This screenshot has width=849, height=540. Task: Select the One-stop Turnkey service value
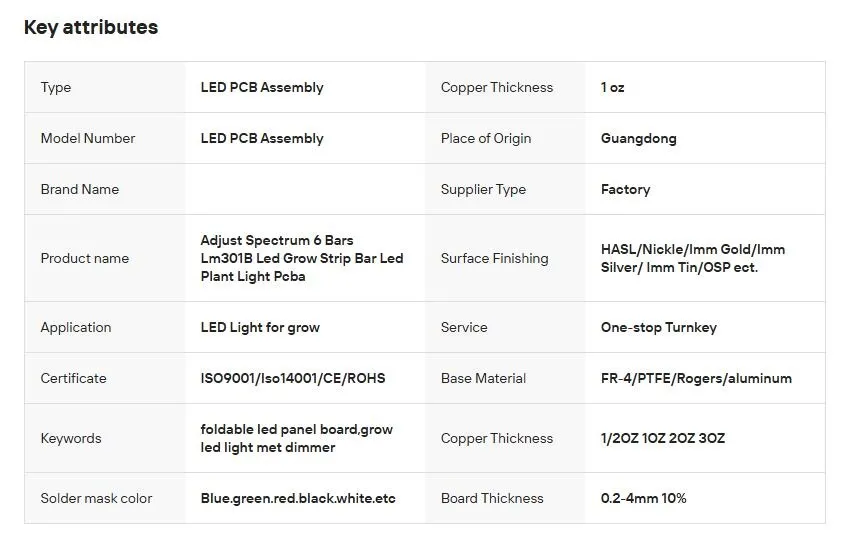658,328
